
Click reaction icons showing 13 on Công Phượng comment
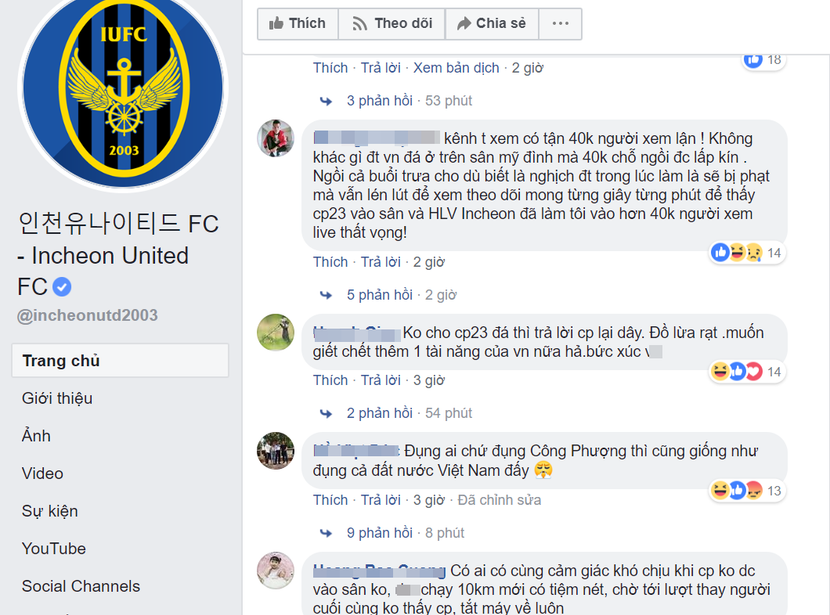point(737,490)
